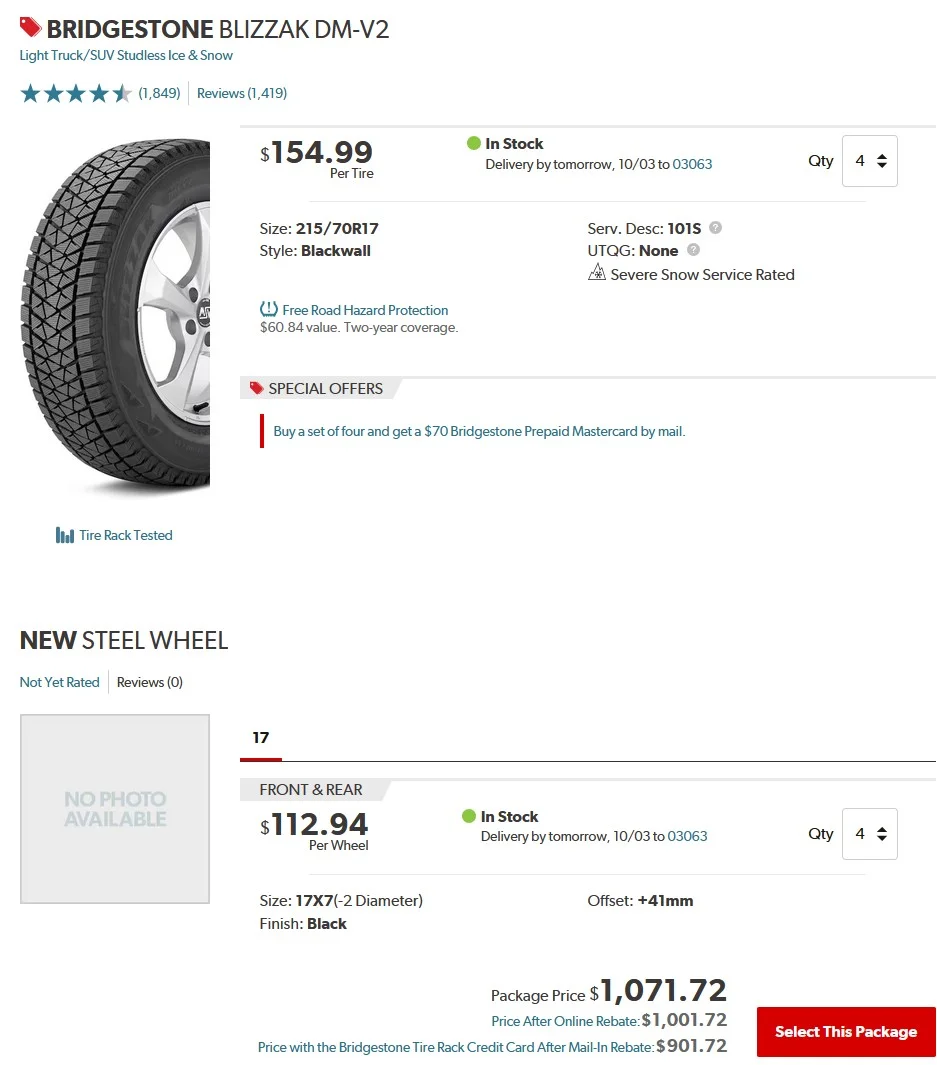937x1065 pixels.
Task: Click the Road Hazard Protection tire icon
Action: click(268, 309)
